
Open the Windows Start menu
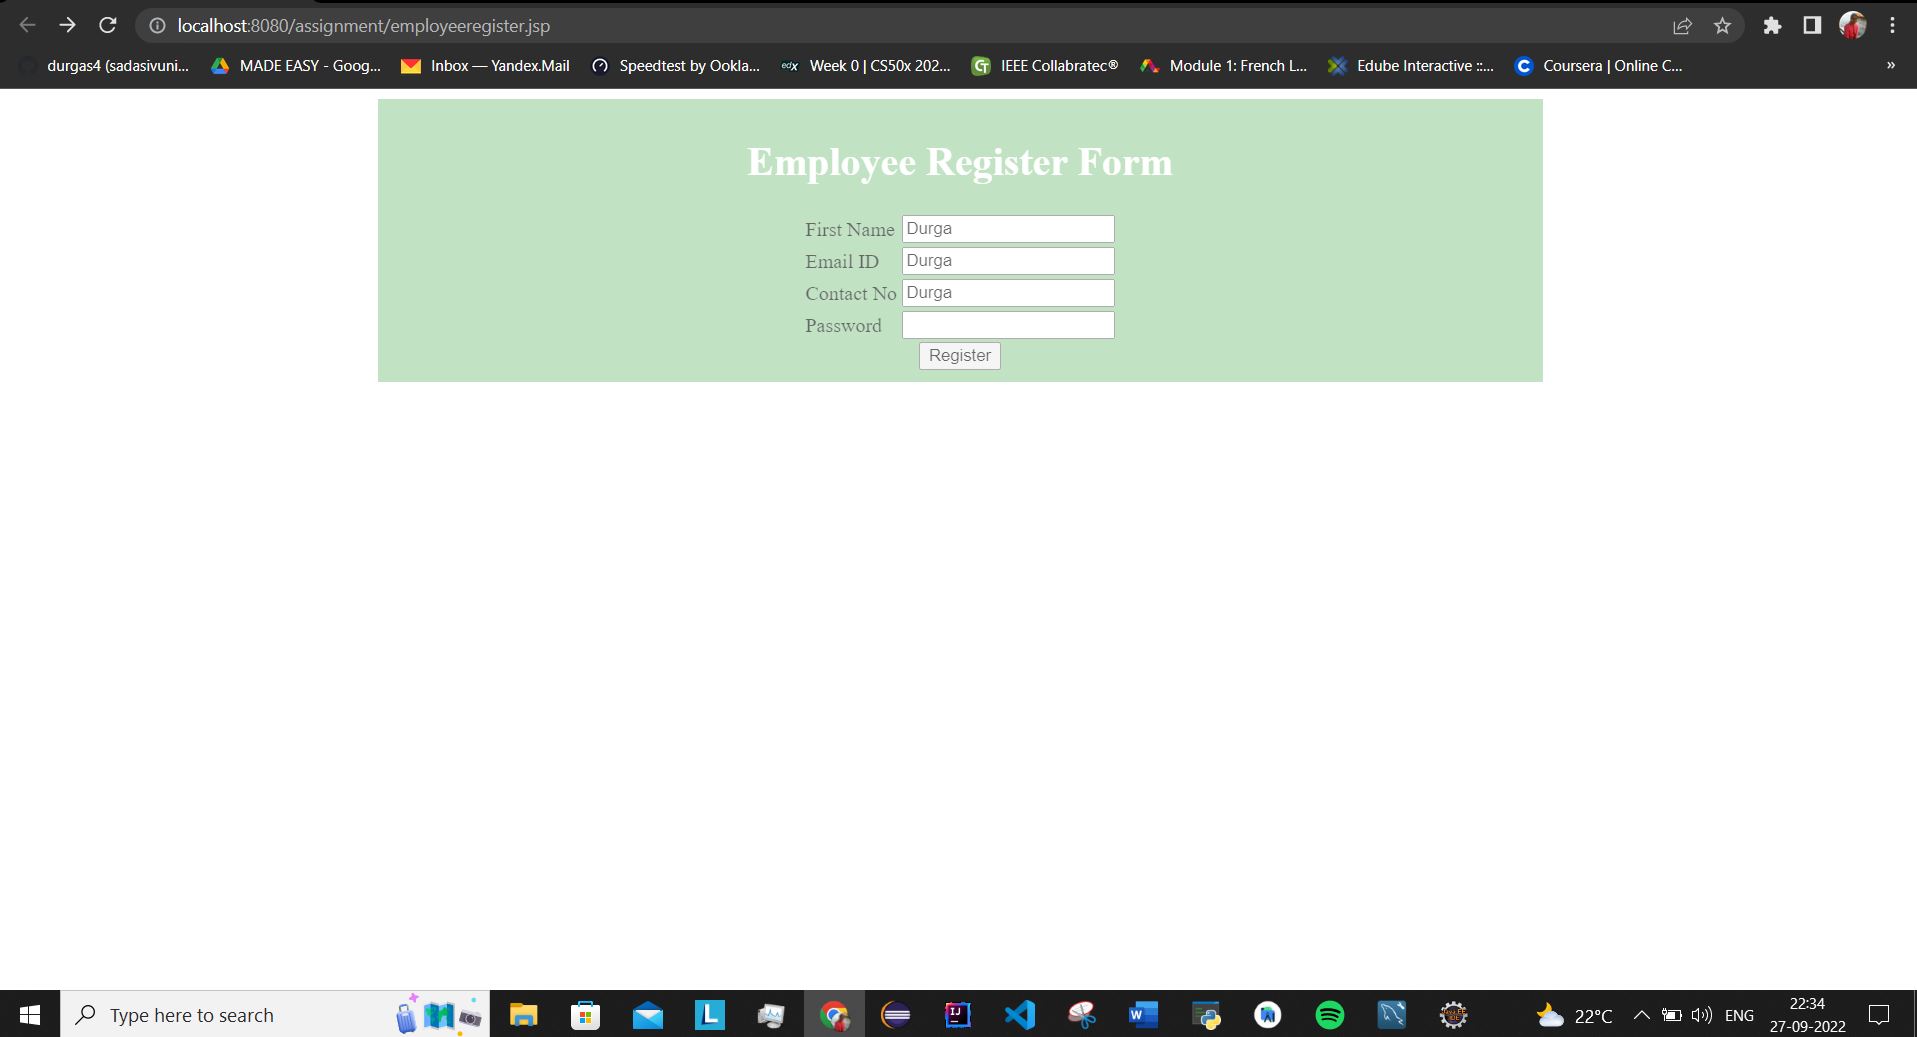[x=29, y=1014]
